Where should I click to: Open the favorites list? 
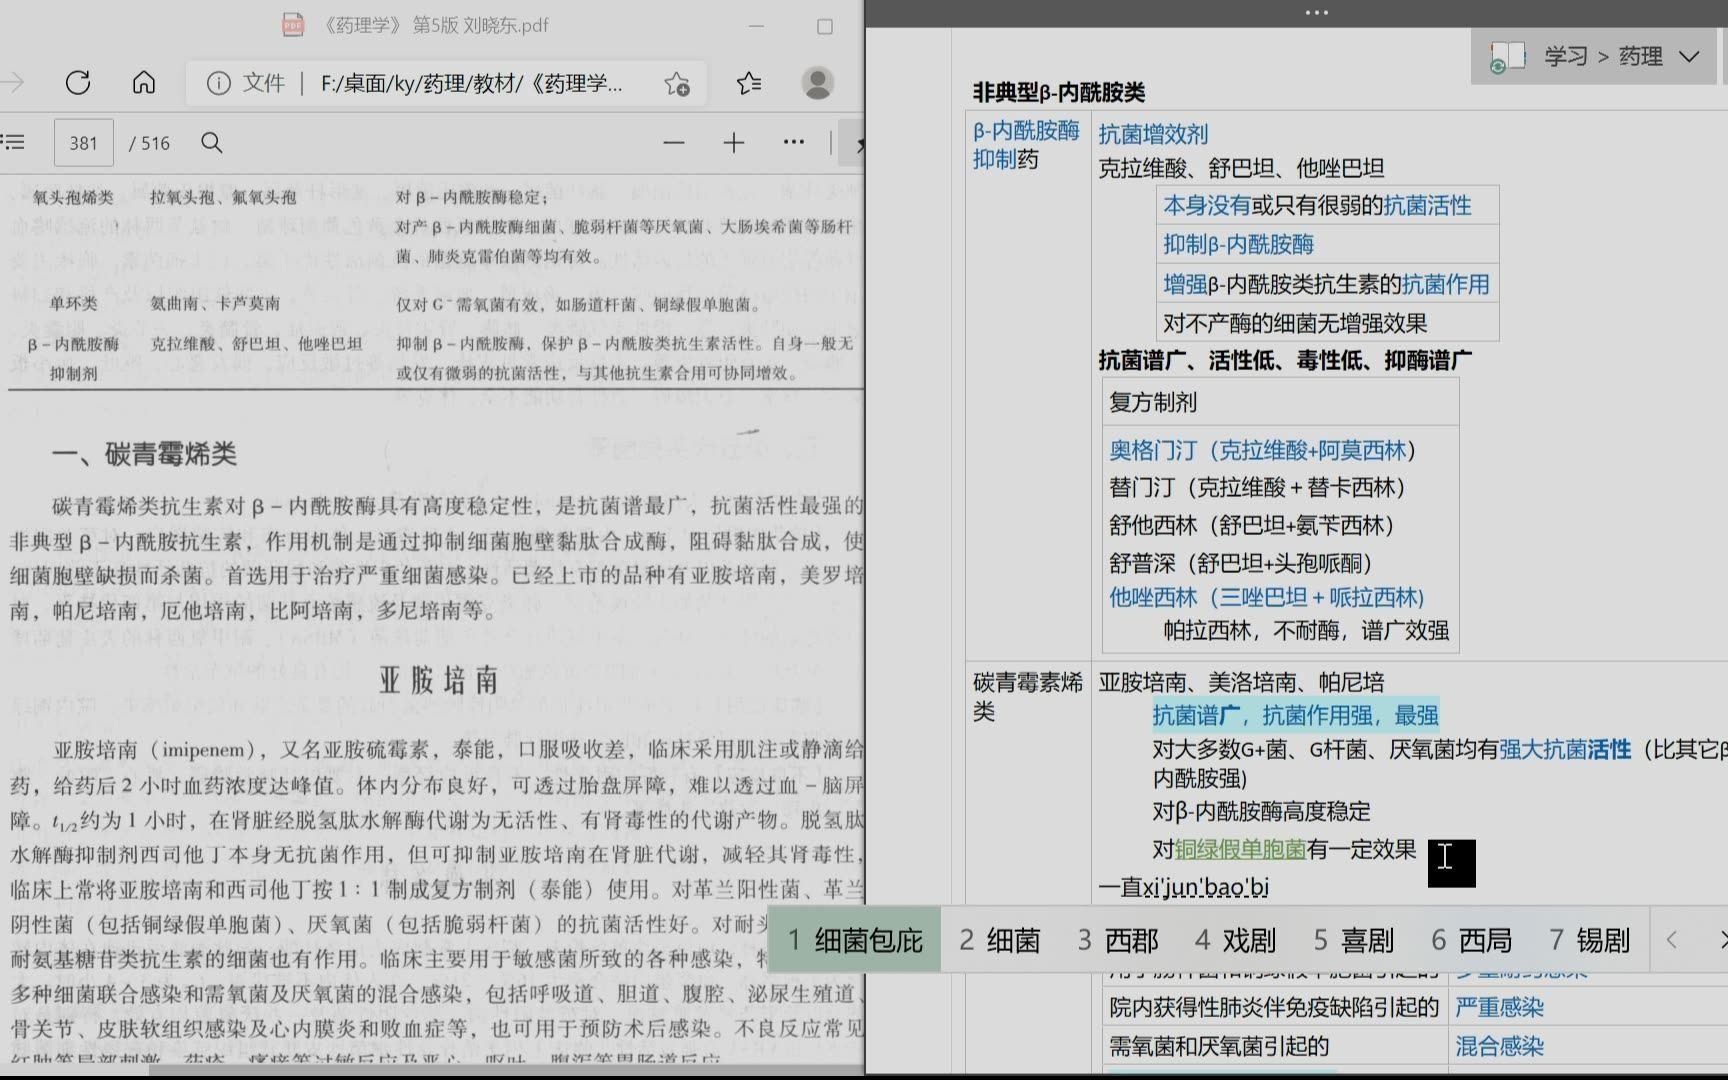[x=749, y=84]
